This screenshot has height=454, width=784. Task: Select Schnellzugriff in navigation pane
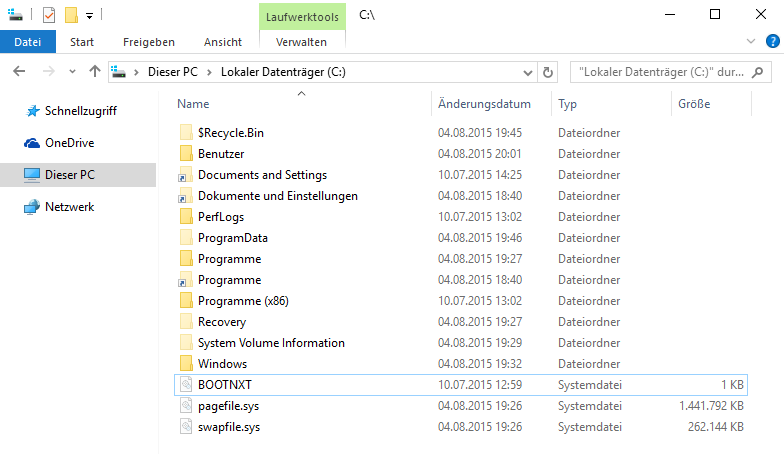[x=80, y=111]
